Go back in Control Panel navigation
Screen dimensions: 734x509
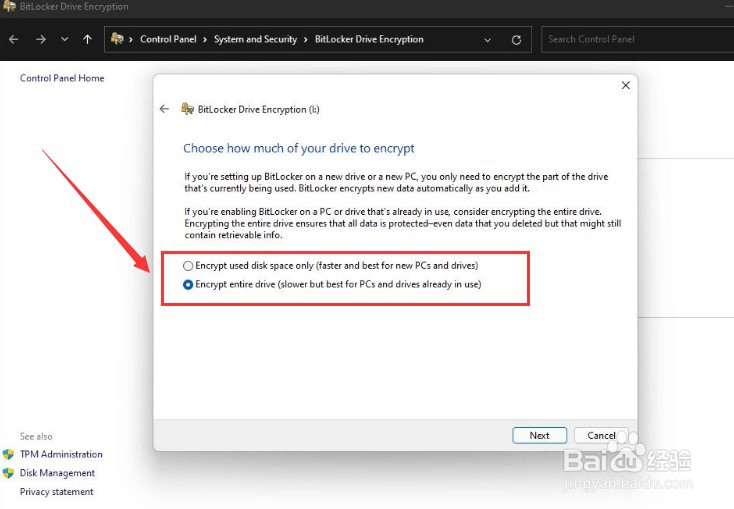[x=14, y=39]
